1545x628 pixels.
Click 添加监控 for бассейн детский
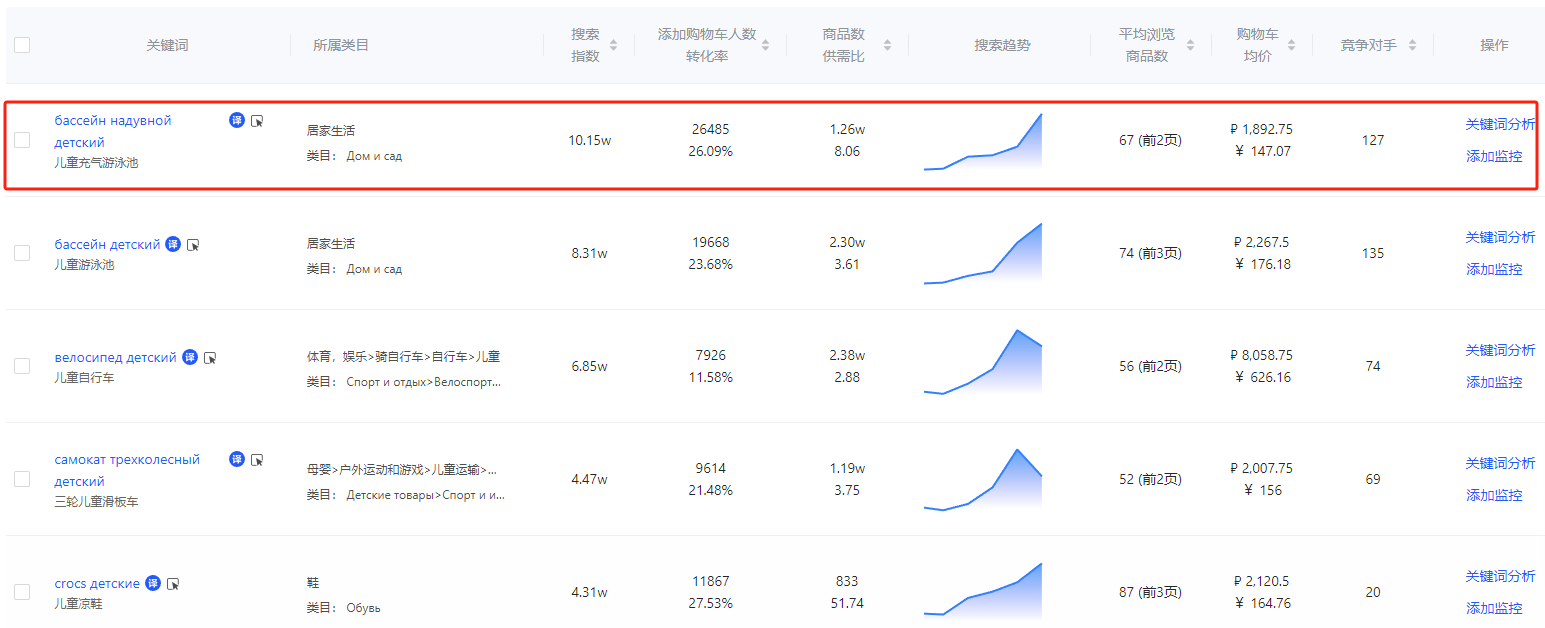[x=1494, y=269]
